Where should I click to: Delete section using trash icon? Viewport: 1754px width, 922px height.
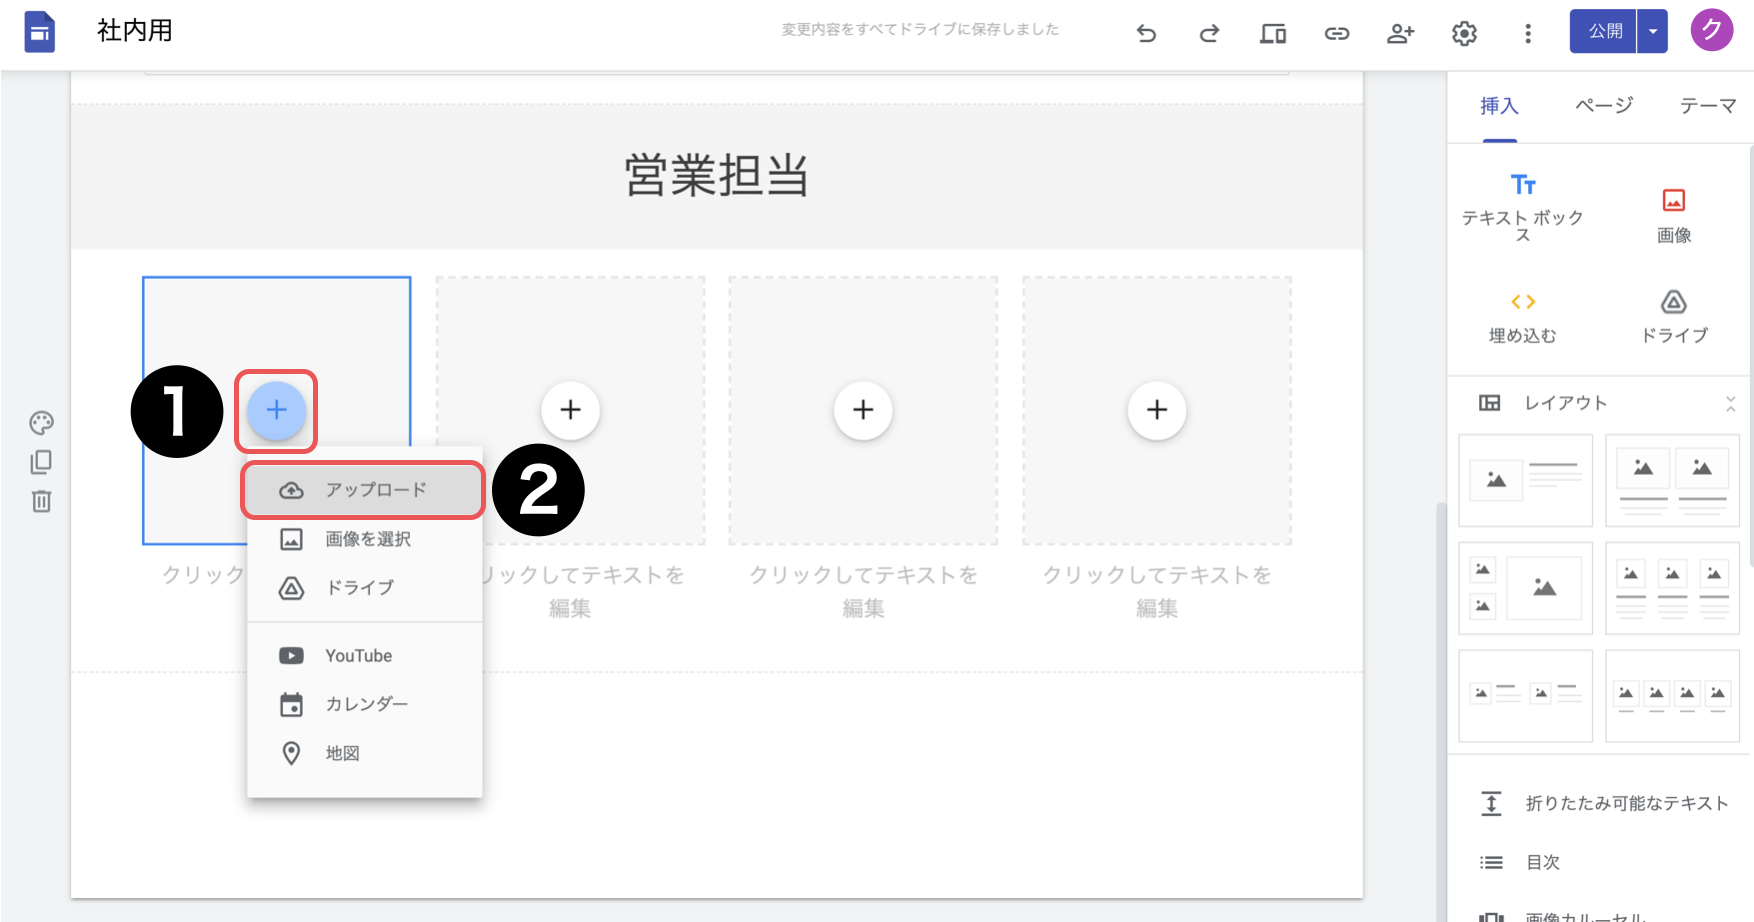point(41,501)
